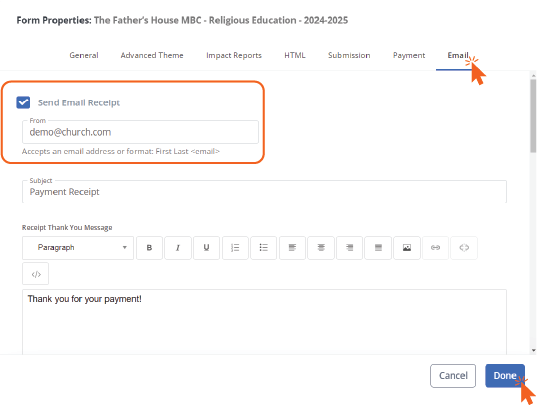Screen dimensions: 537x406
Task: Insert an image into message
Action: click(x=407, y=248)
